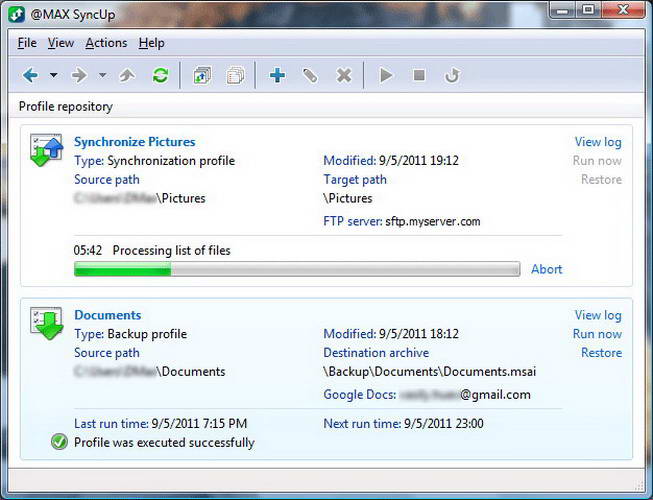Click '\Backup\Documents\Documents.msai' archive path
653x500 pixels.
pyautogui.click(x=430, y=371)
